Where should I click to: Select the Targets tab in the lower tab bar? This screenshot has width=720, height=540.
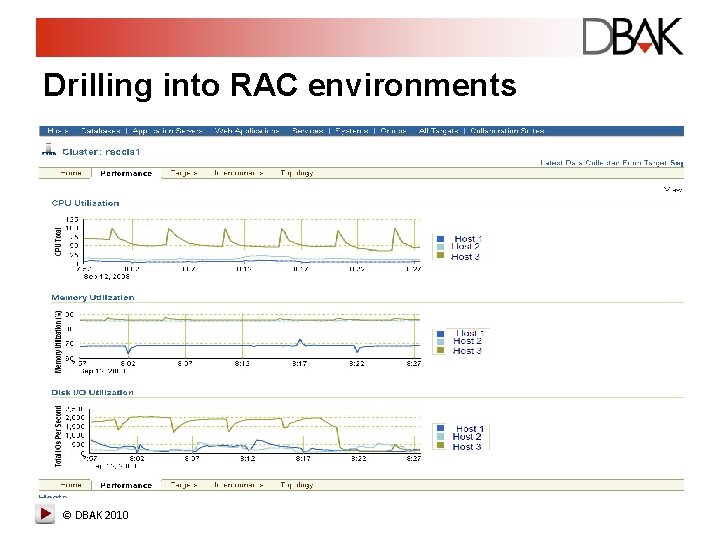point(184,485)
